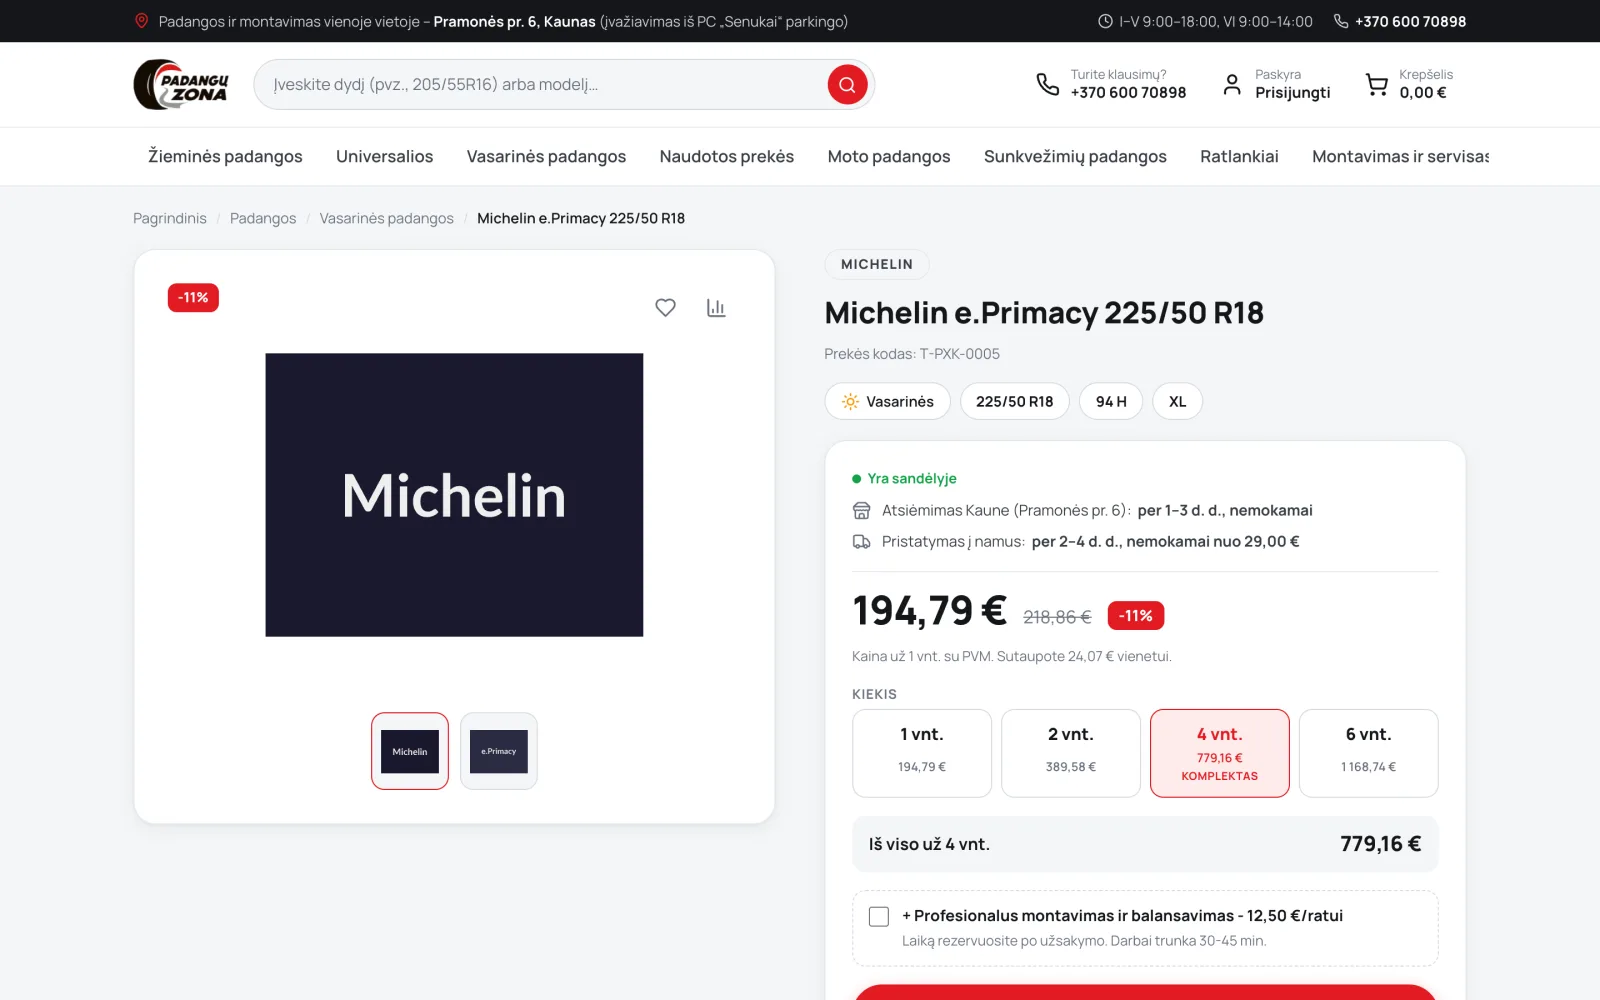Screen dimensions: 1600x1000
Task: Click the crossed-out 218,86 € price
Action: 1057,617
